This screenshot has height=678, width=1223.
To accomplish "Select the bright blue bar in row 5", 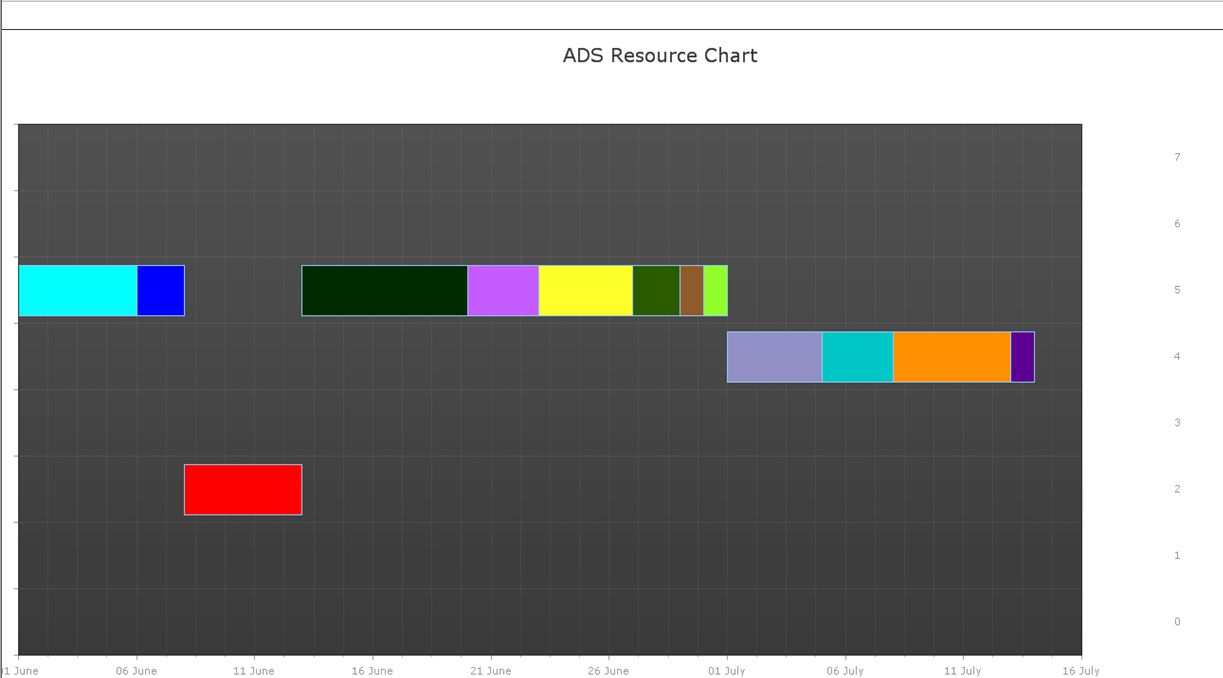I will coord(161,291).
